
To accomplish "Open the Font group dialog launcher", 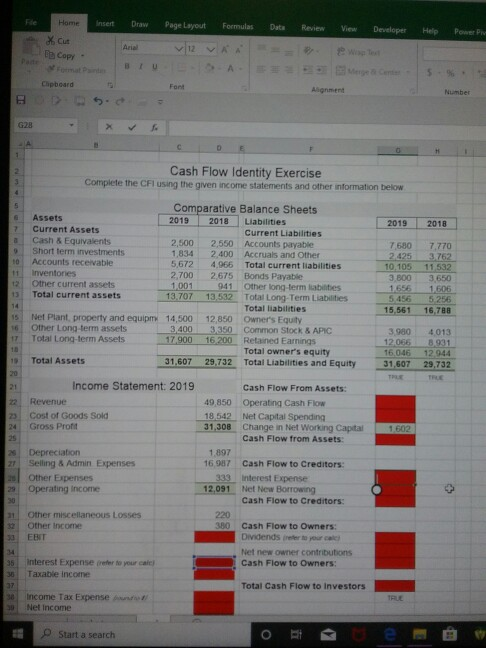I will pos(244,88).
